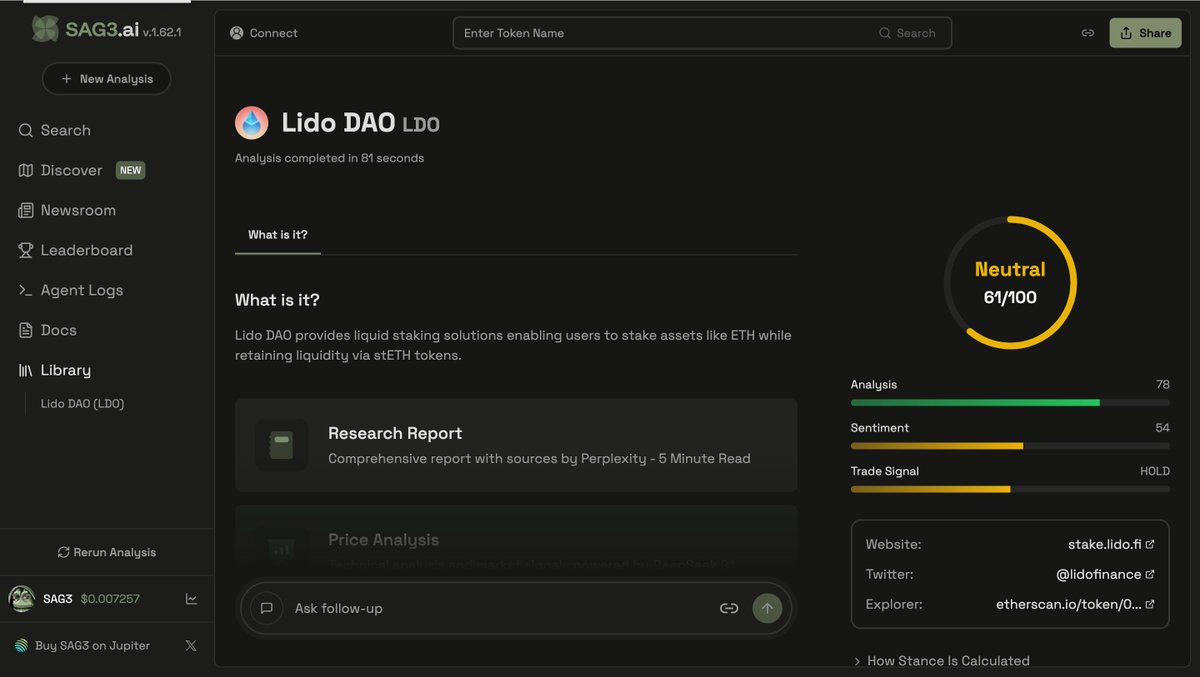Image resolution: width=1200 pixels, height=677 pixels.
Task: Click the magnifier icon beside Search
Action: (26, 130)
